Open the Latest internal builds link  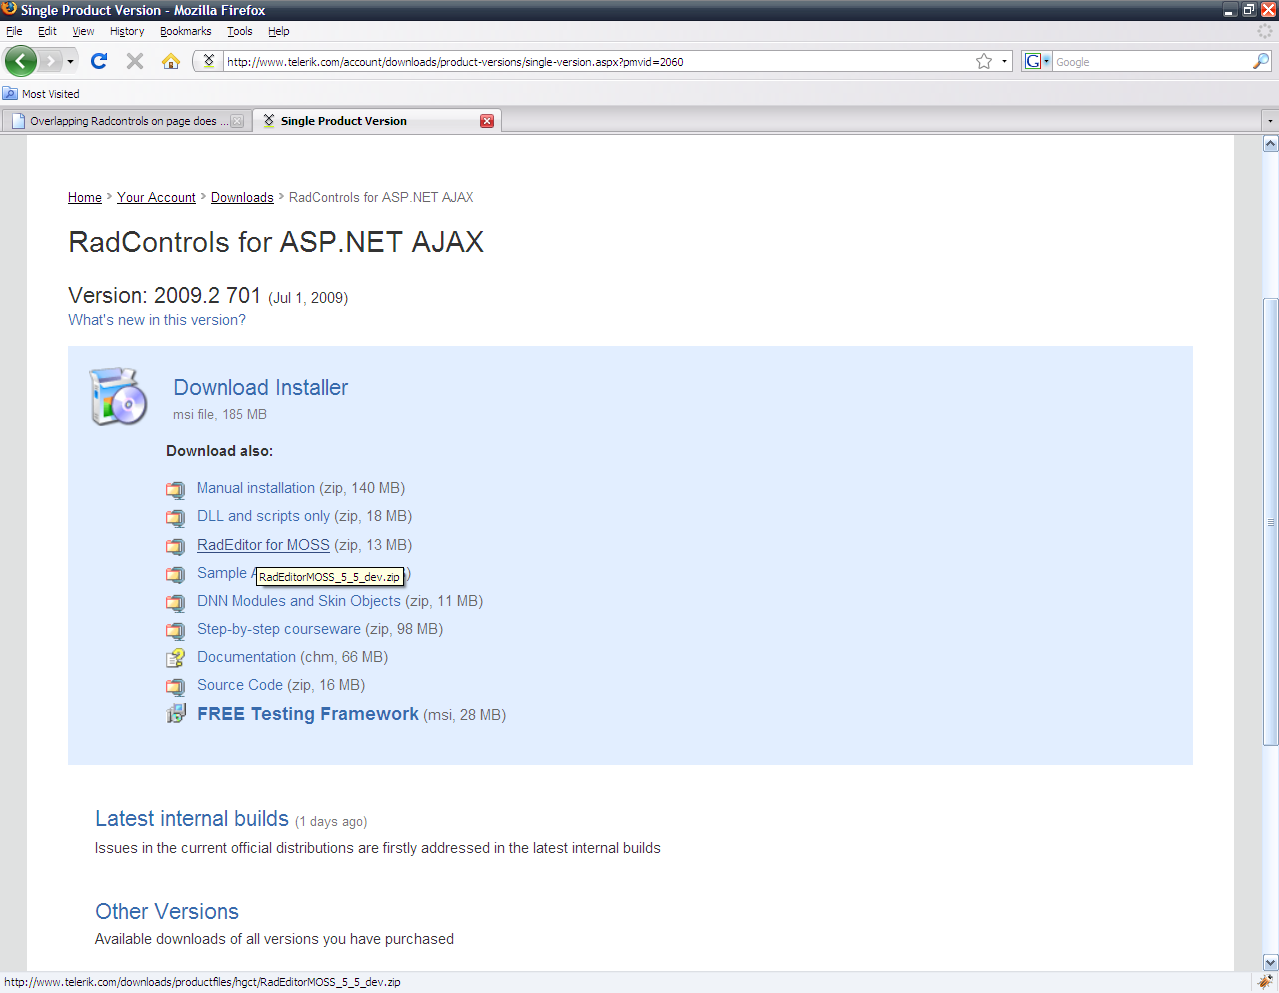192,818
